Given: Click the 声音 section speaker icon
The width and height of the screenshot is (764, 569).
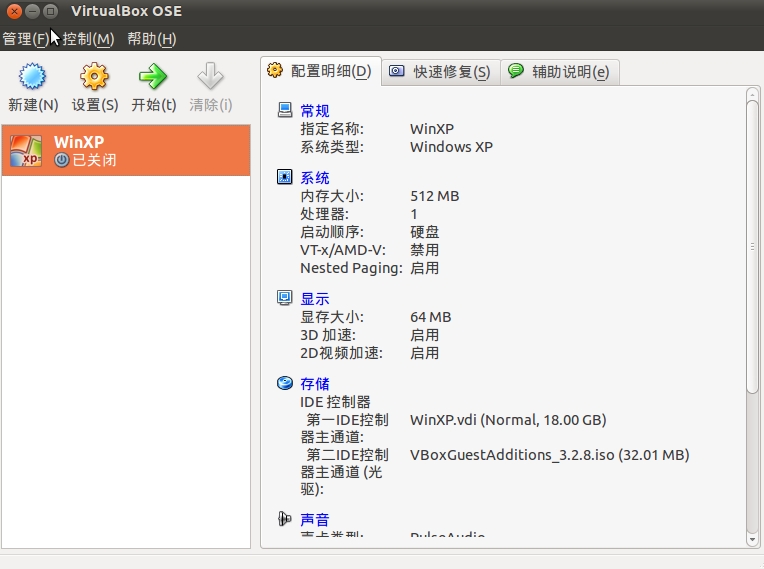Looking at the screenshot, I should point(285,519).
